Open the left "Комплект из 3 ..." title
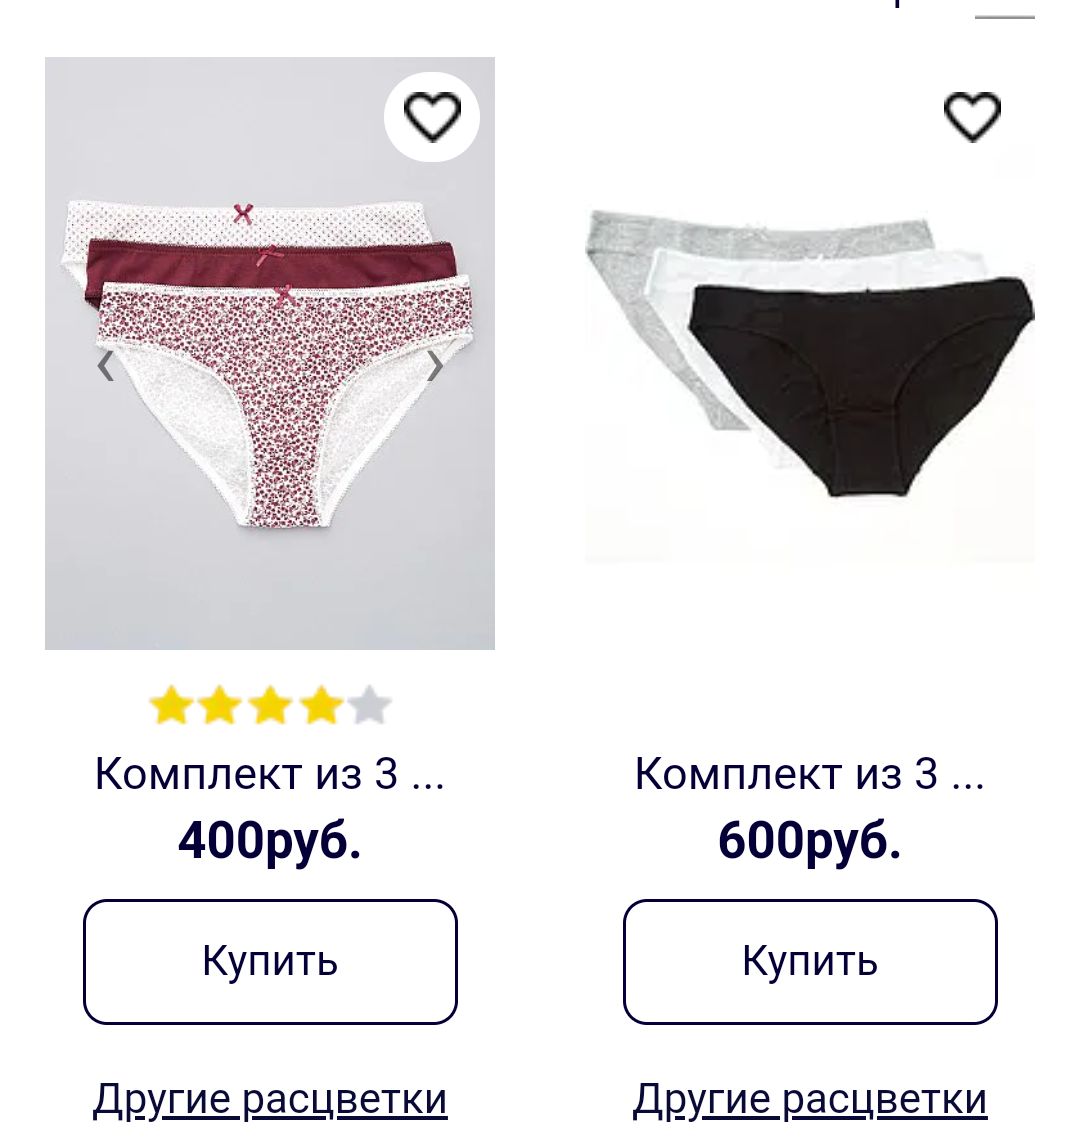1080x1145 pixels. pyautogui.click(x=269, y=773)
